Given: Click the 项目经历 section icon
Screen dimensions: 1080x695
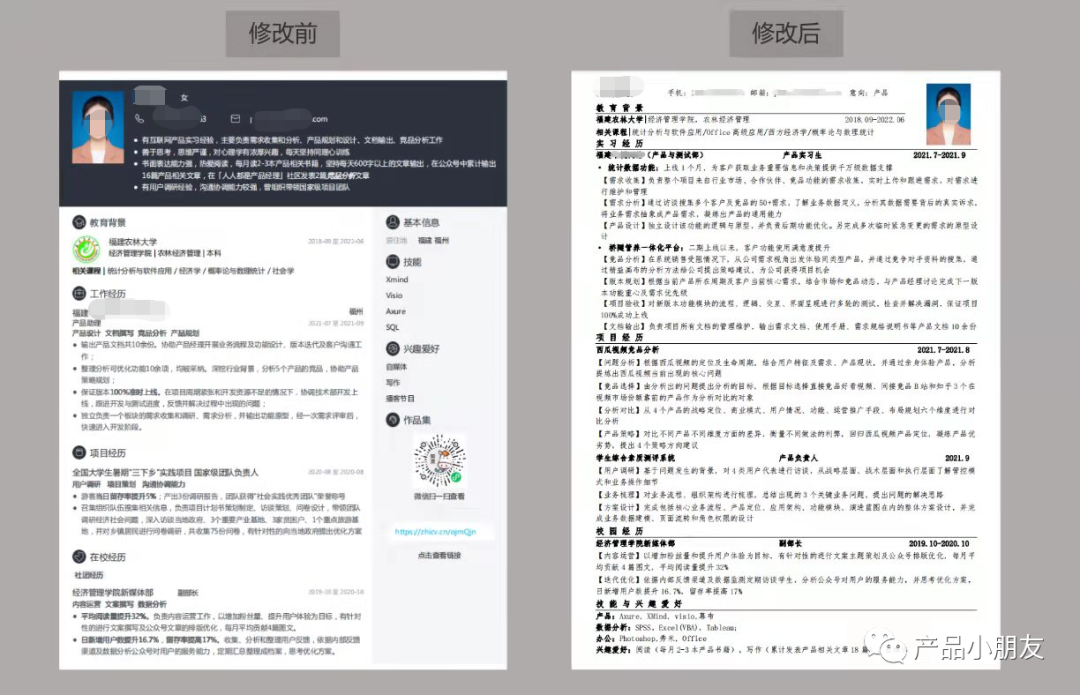Looking at the screenshot, I should [x=79, y=451].
